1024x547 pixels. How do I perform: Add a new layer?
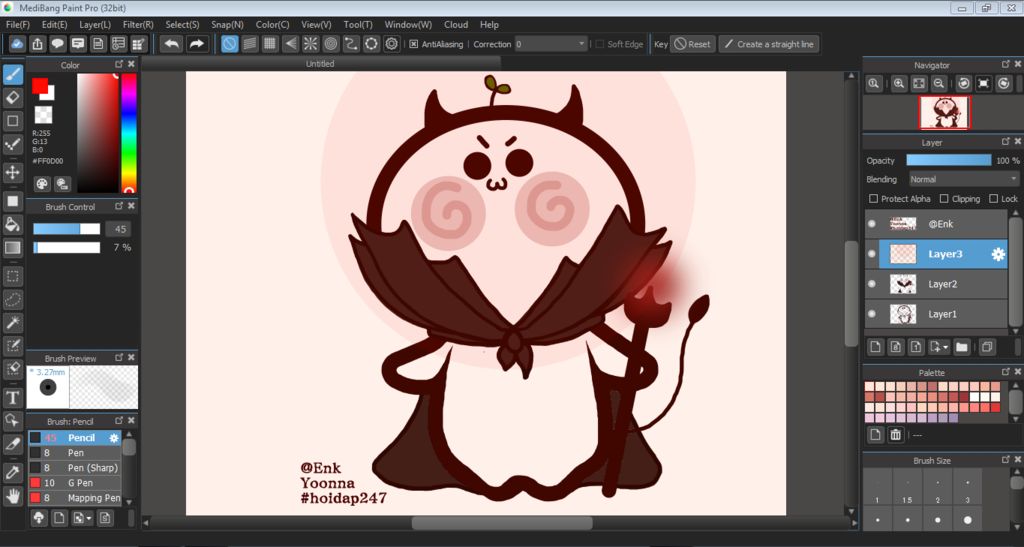pos(876,347)
